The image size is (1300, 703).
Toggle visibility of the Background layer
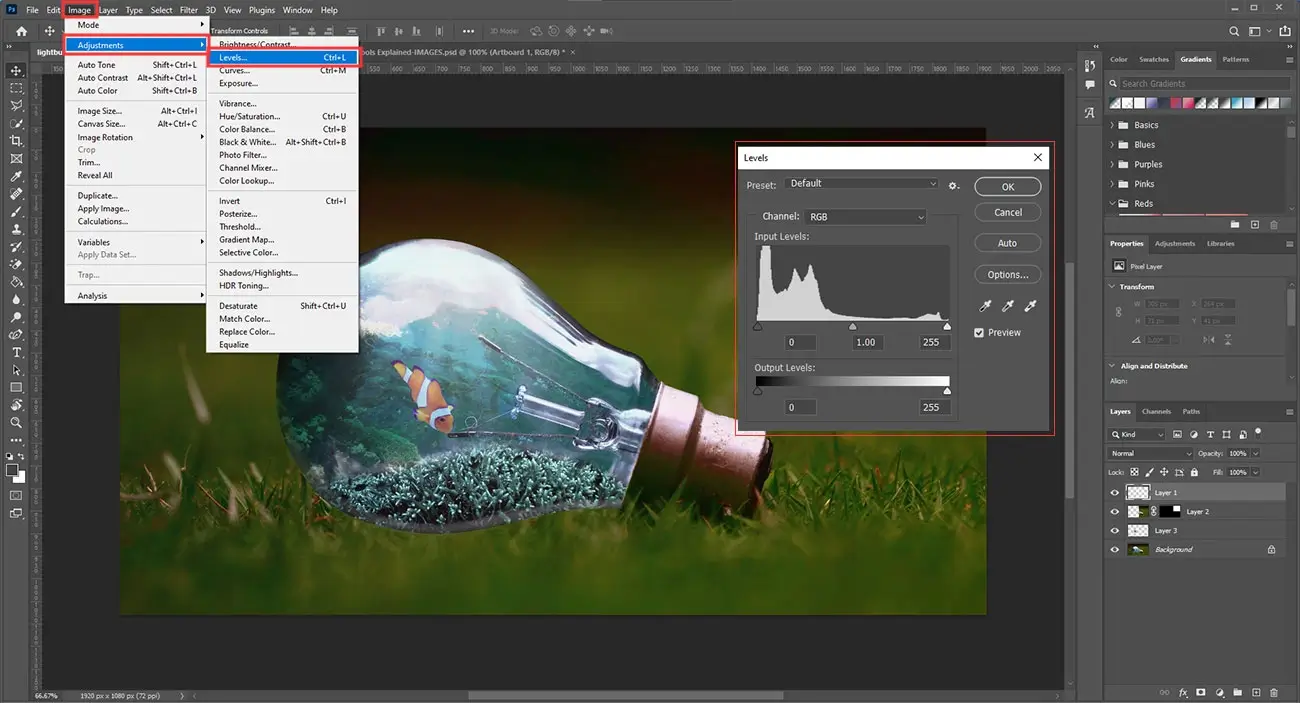1115,550
